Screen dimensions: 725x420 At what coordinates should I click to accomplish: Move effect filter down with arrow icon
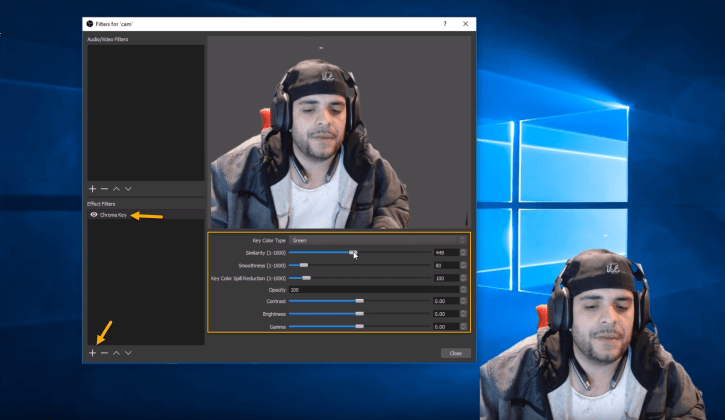click(x=128, y=353)
